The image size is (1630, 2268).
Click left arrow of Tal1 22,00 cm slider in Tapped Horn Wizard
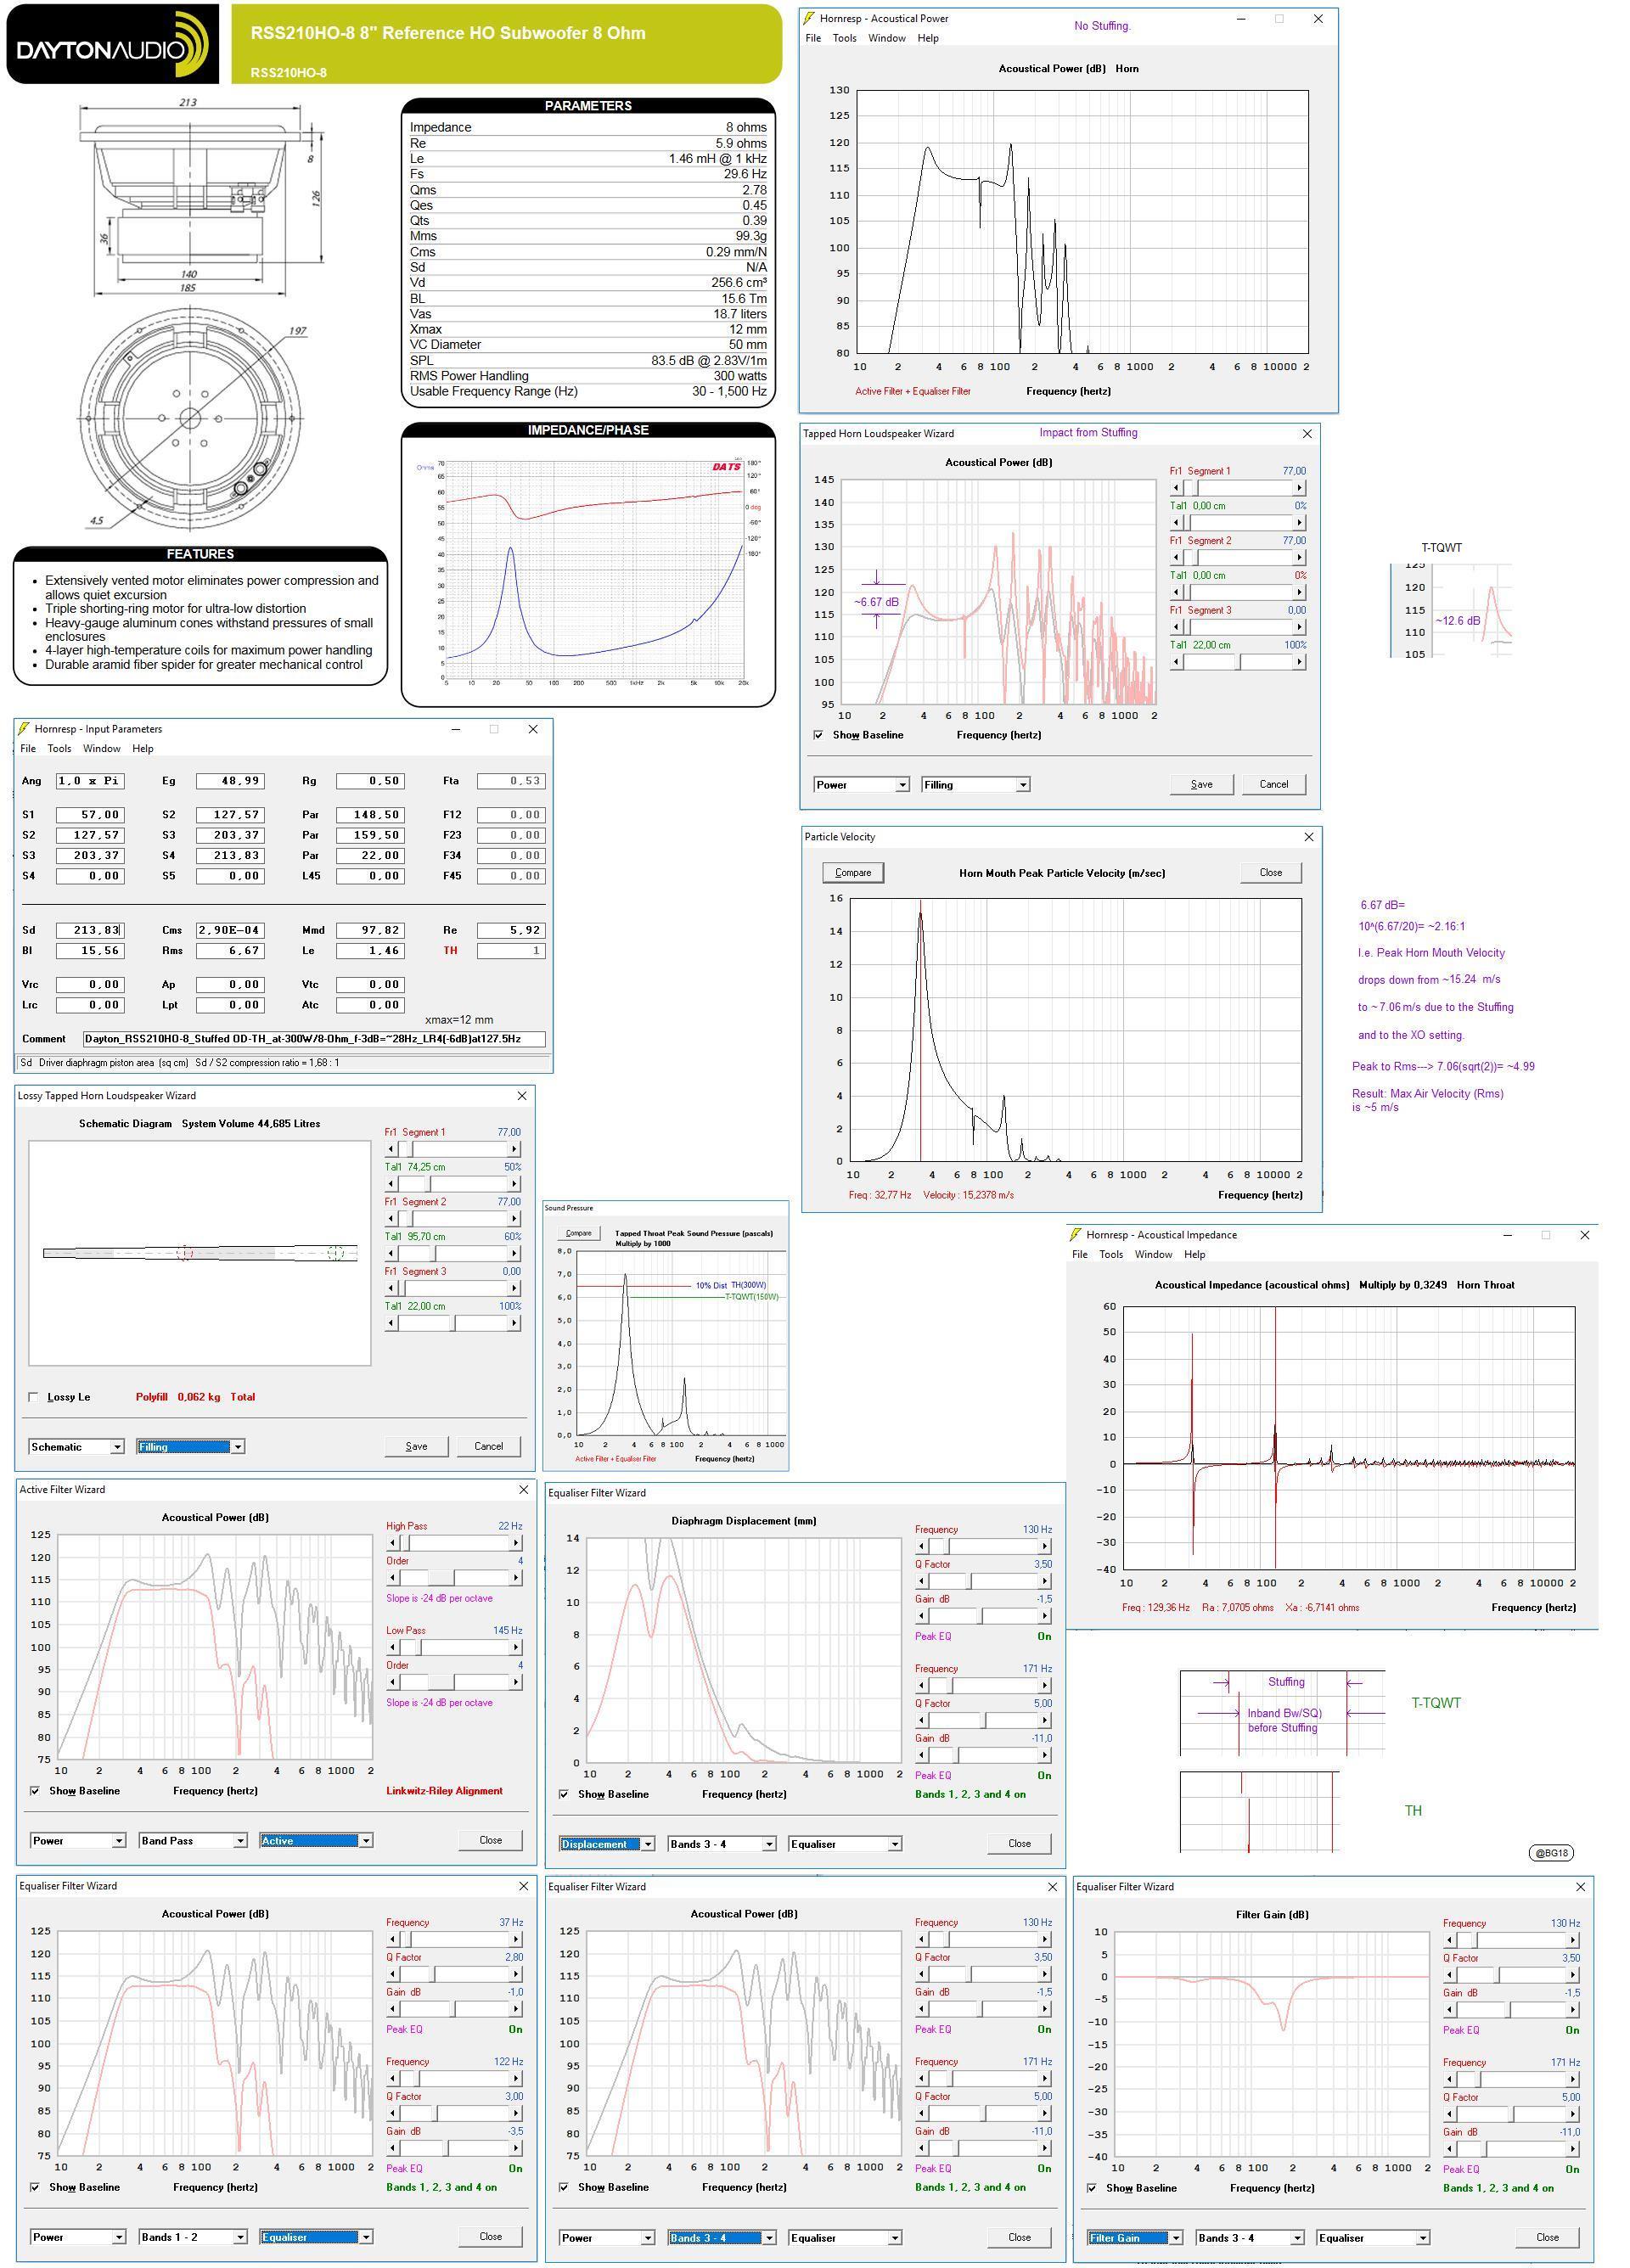1177,662
